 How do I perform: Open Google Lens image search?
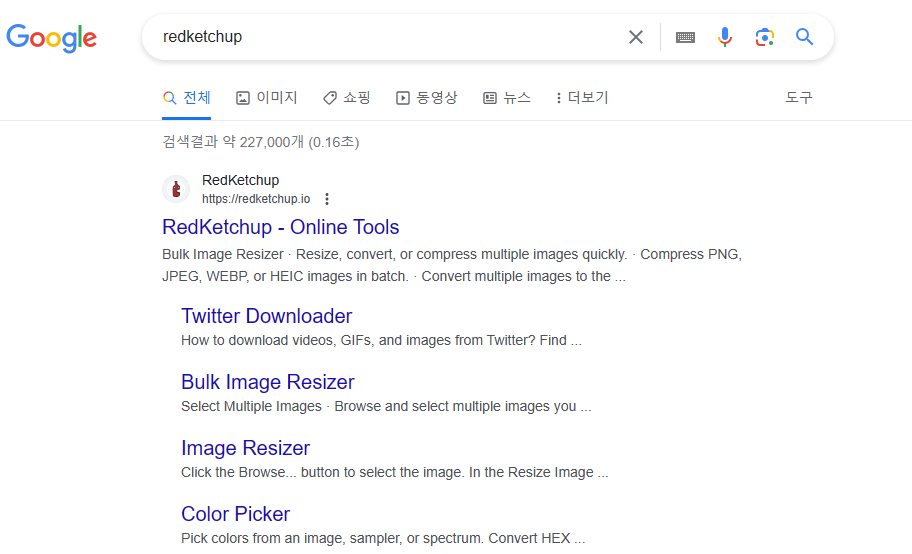(764, 37)
